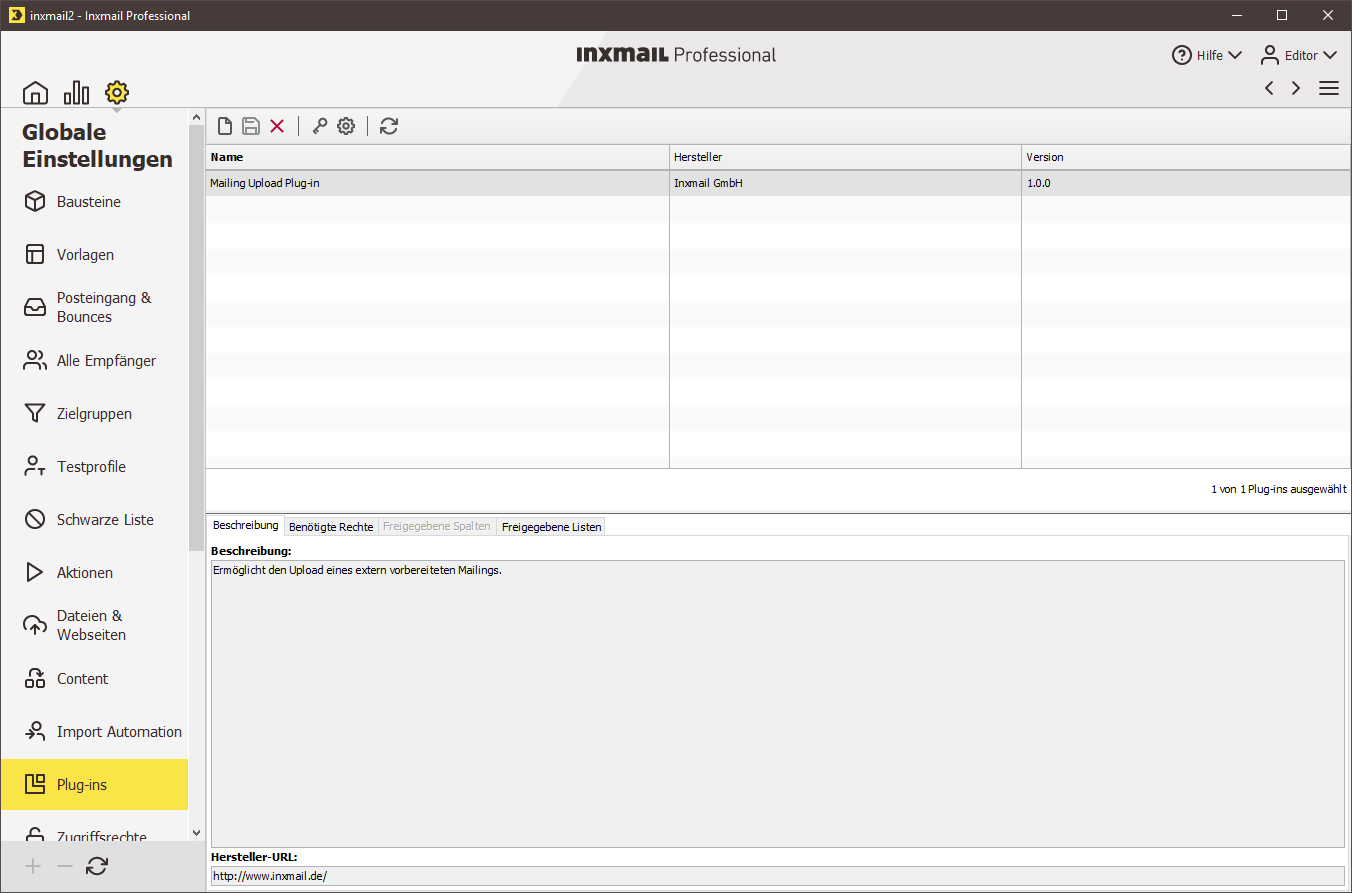This screenshot has height=893, width=1352.
Task: Click the Content blocks icon
Action: click(x=35, y=679)
